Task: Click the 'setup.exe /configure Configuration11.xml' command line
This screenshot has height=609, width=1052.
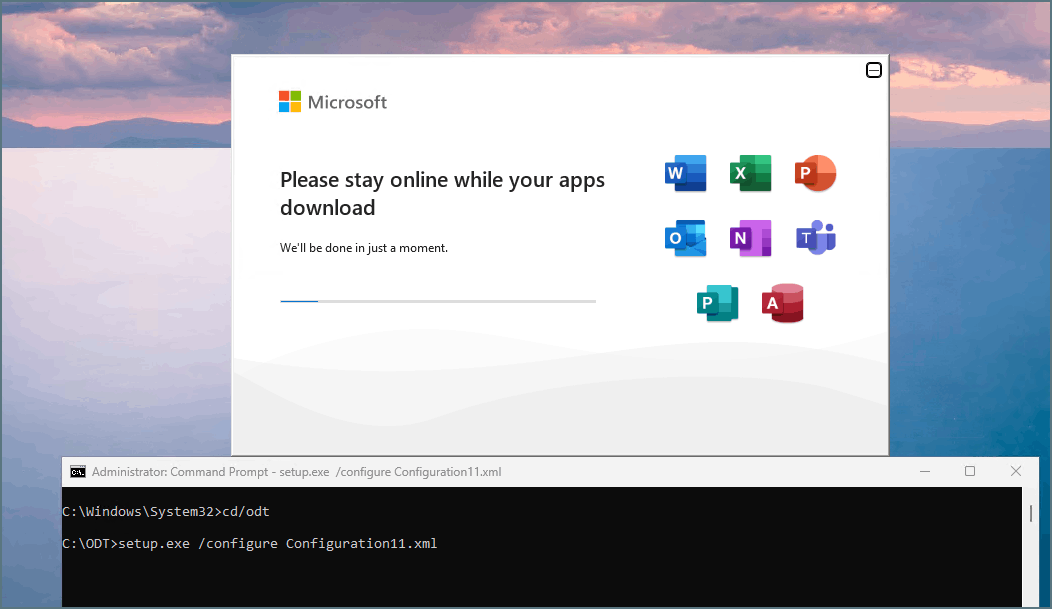Action: click(x=250, y=543)
